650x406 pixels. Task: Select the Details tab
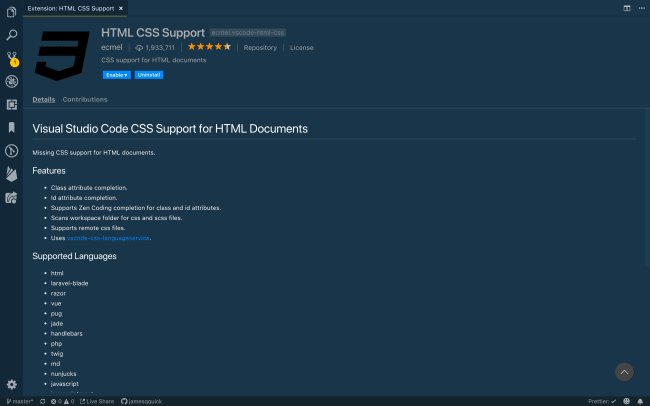point(43,100)
